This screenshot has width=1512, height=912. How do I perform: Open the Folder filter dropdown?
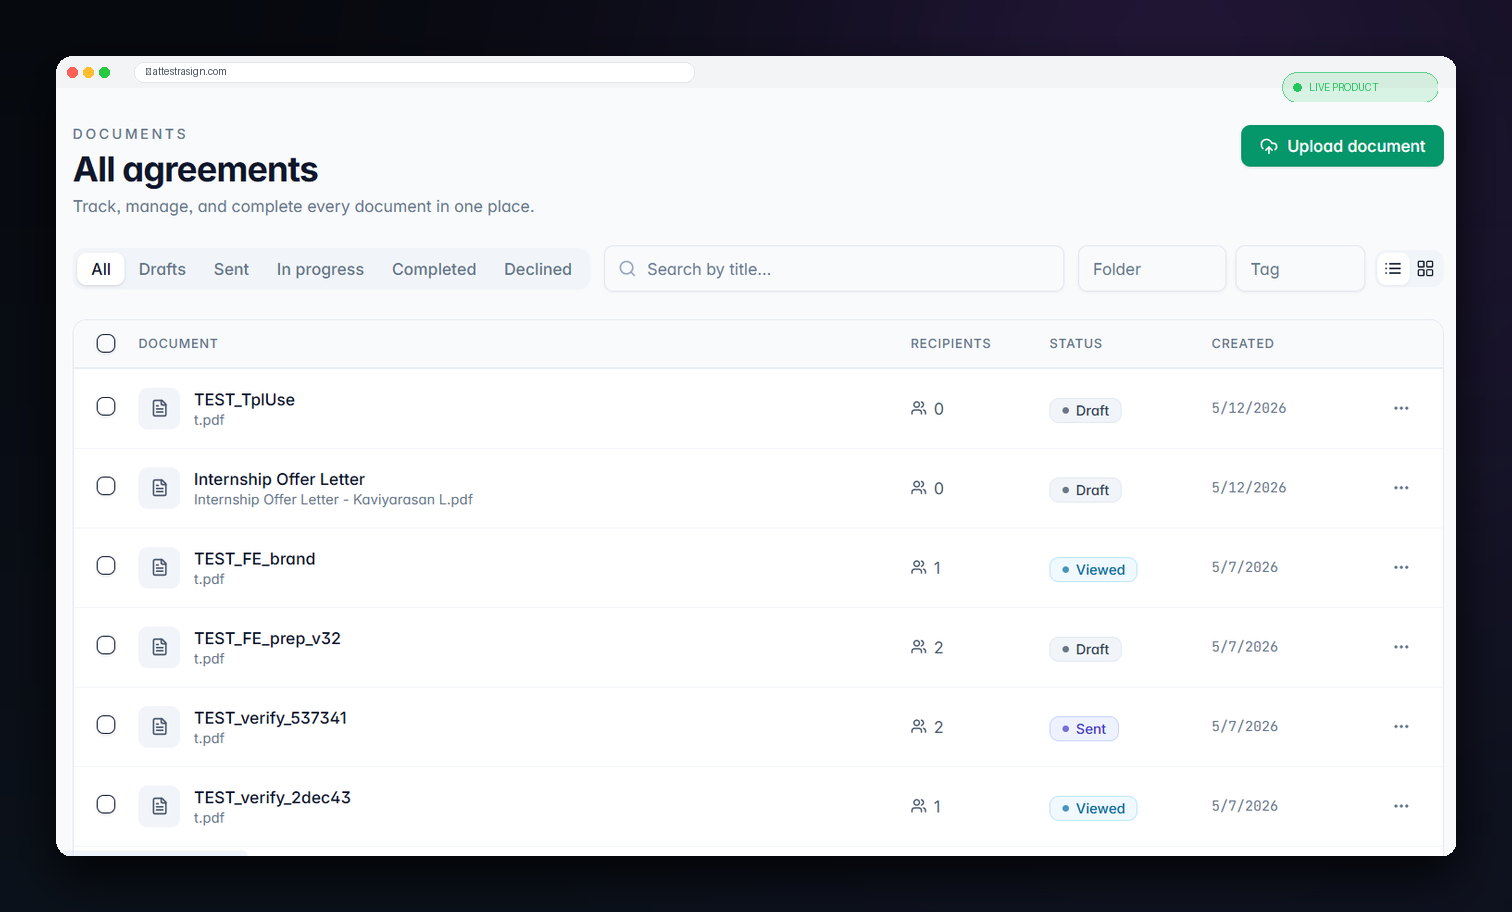tap(1152, 269)
